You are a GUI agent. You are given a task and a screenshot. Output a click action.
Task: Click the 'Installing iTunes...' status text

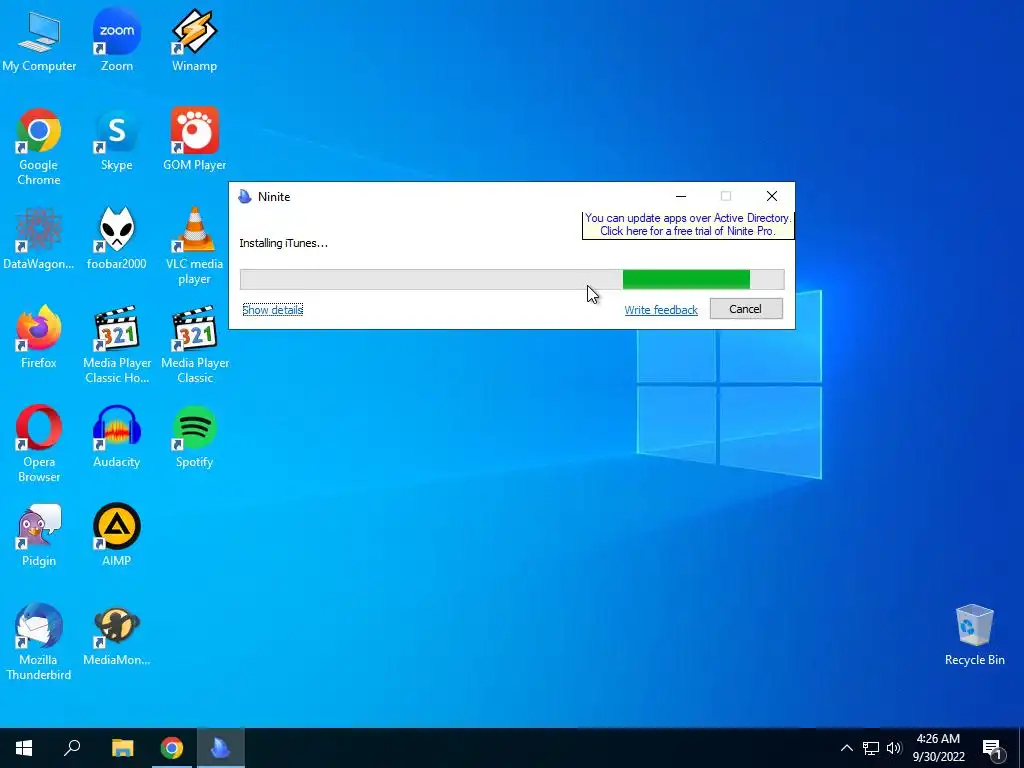pyautogui.click(x=283, y=243)
